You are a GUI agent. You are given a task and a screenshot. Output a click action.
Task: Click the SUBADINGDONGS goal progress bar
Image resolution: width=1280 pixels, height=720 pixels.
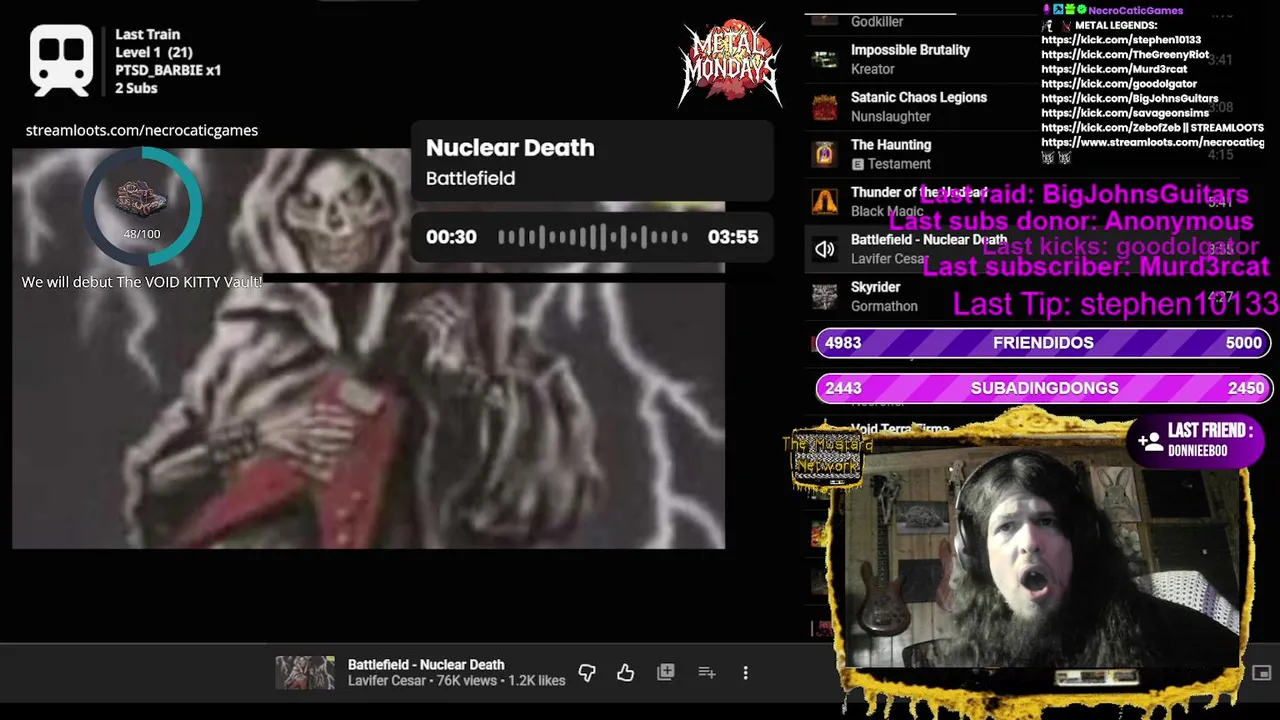click(1043, 388)
